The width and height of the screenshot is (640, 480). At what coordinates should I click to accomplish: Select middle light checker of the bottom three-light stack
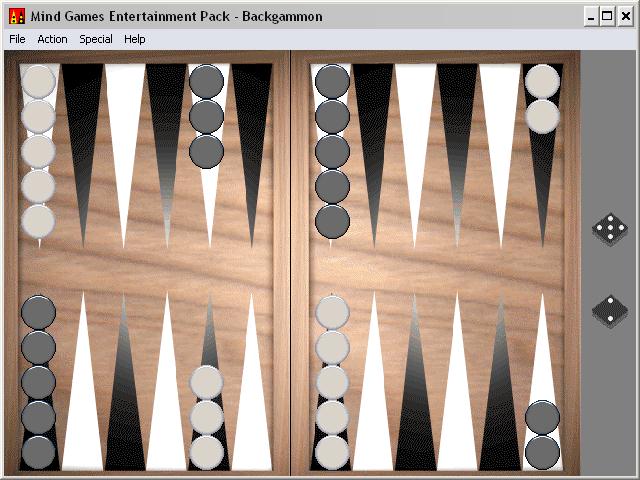(x=207, y=418)
